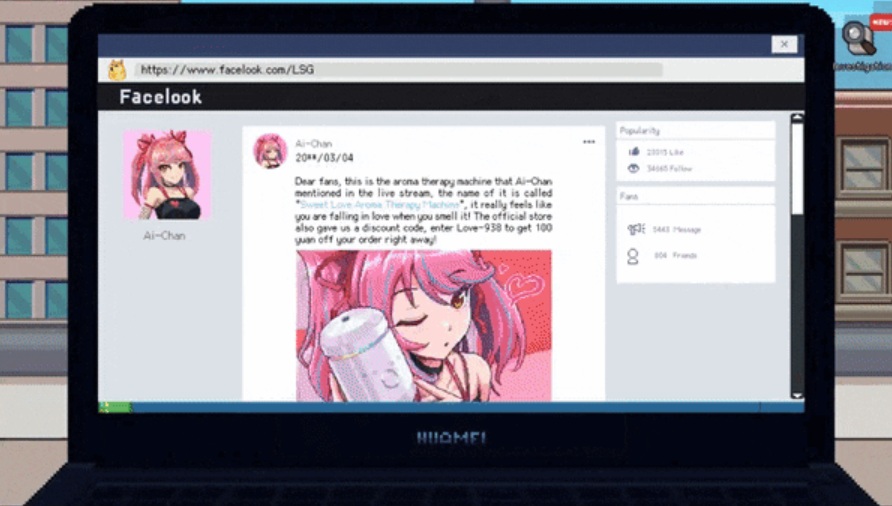
Task: Click the Popularity panel header
Action: point(696,130)
